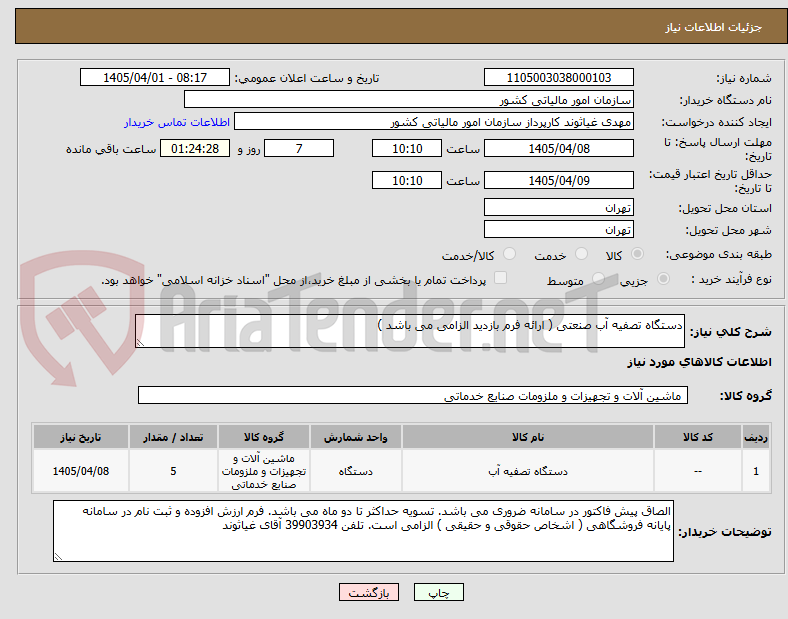Choose the متوسط purchase type radio
The width and height of the screenshot is (788, 619).
(598, 279)
